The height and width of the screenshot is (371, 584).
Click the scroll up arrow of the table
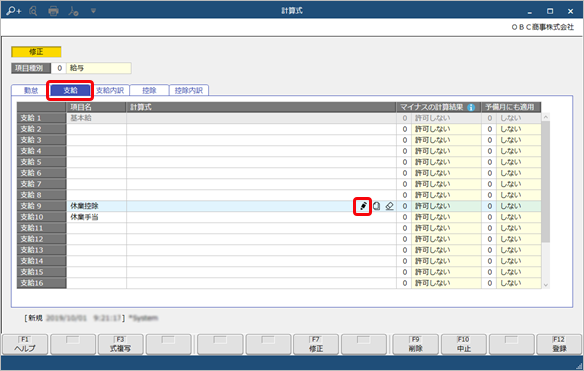[546, 117]
